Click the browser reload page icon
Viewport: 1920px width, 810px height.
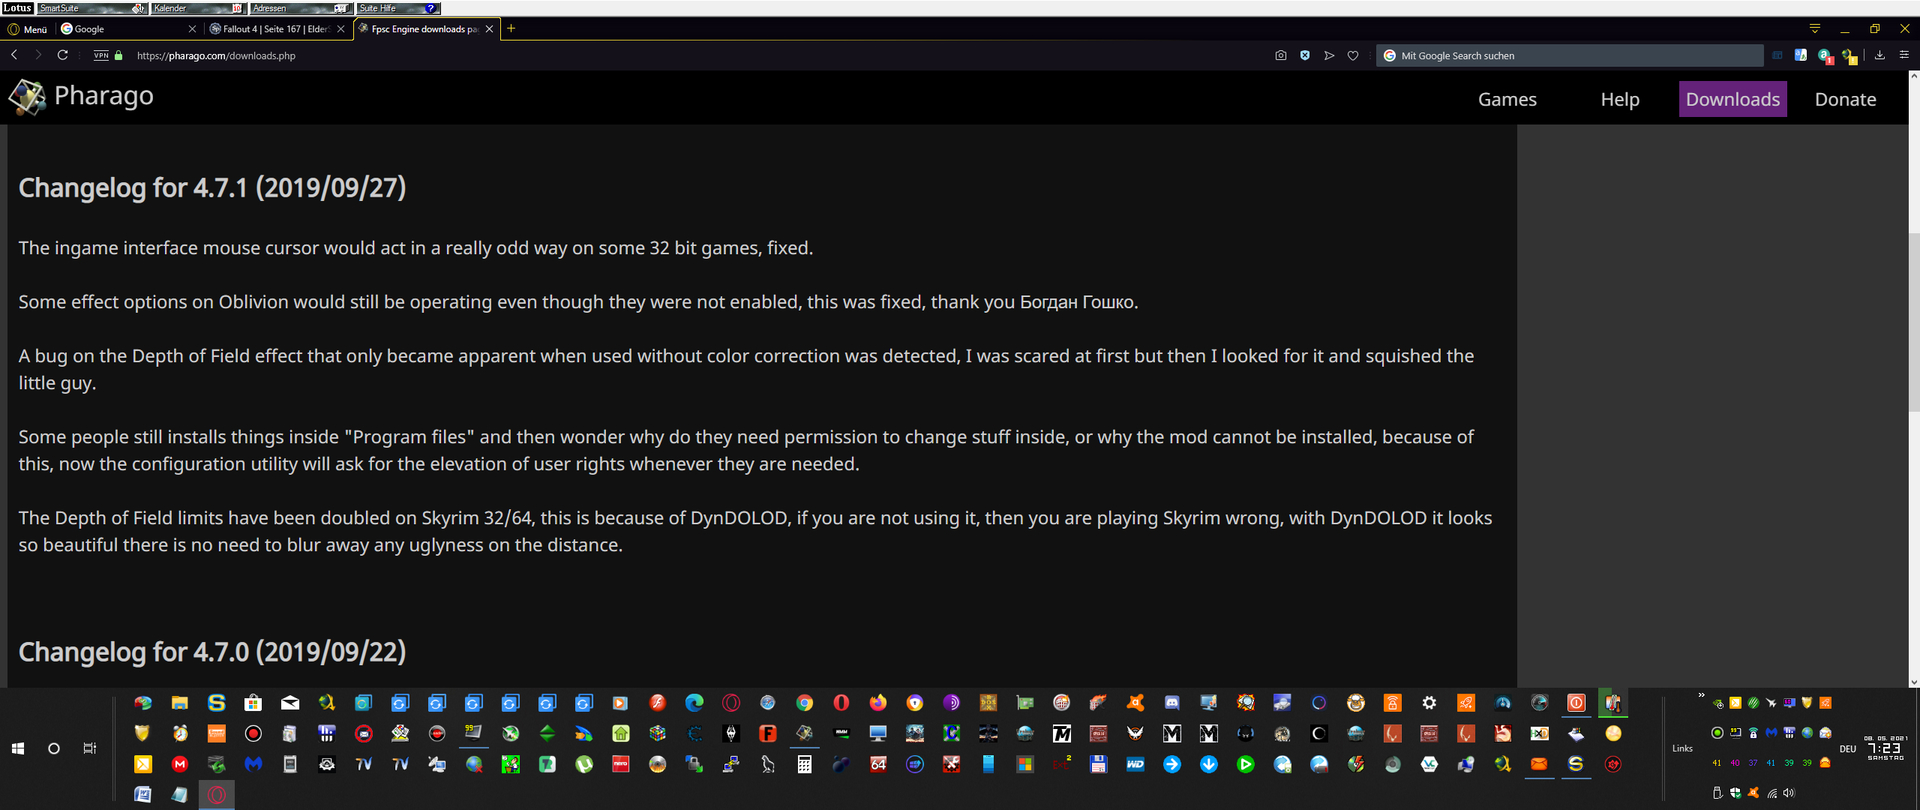pyautogui.click(x=62, y=55)
